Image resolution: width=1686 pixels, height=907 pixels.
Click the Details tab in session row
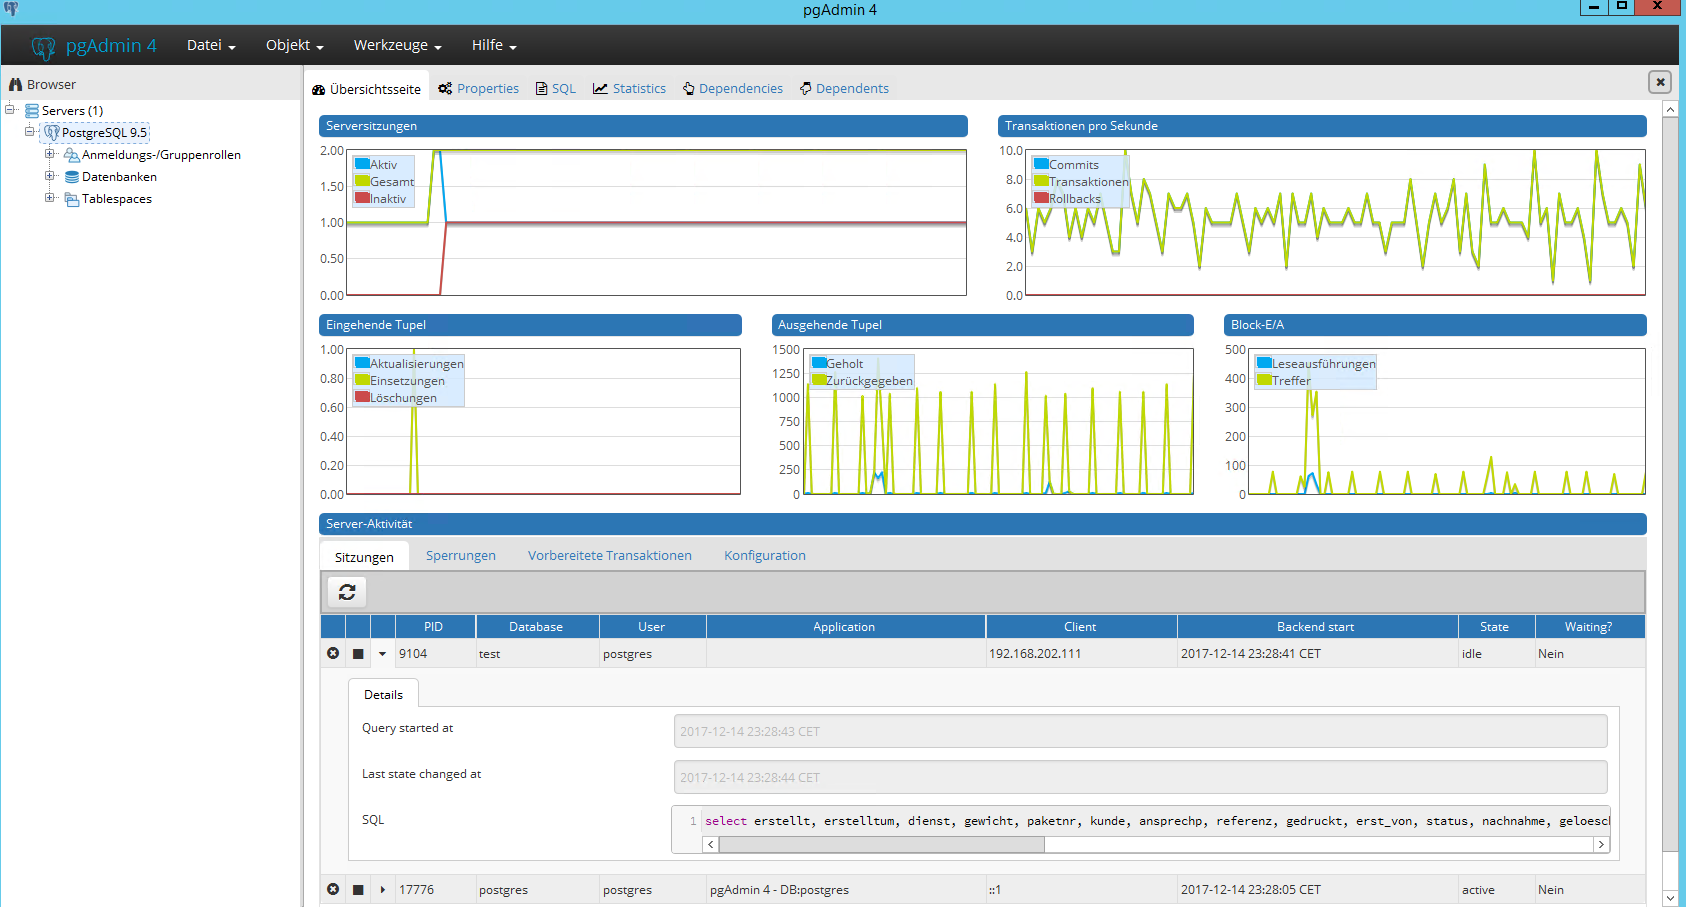click(383, 694)
